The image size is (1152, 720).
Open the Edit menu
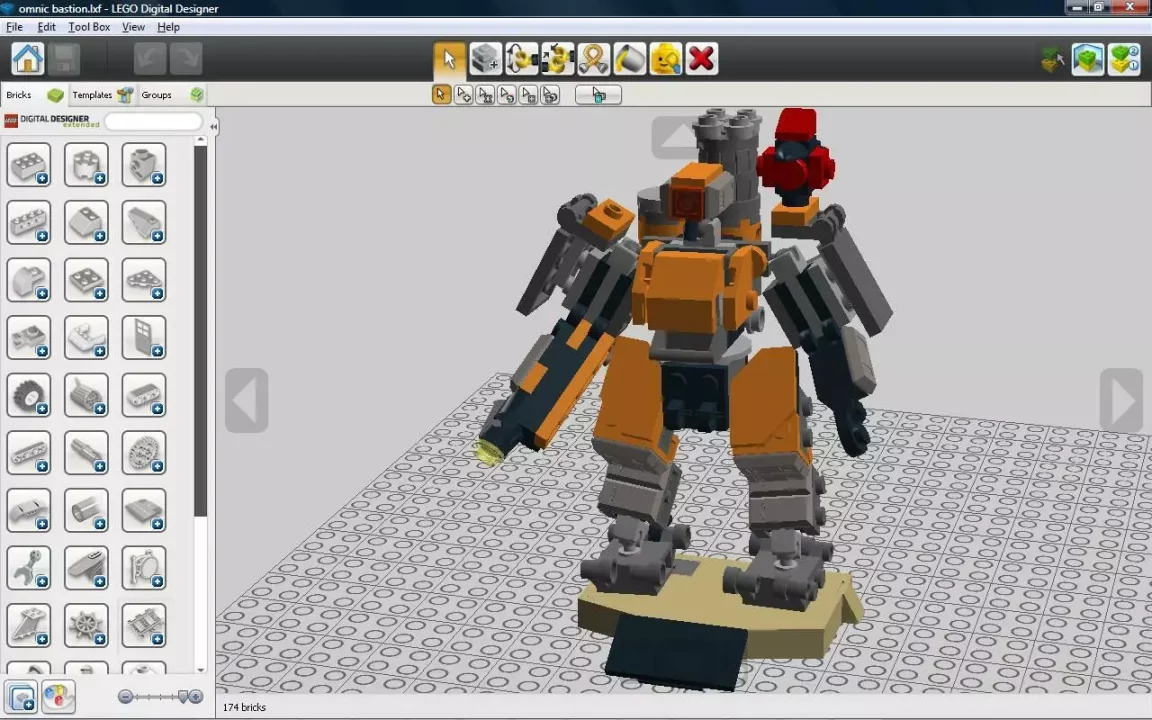(46, 27)
